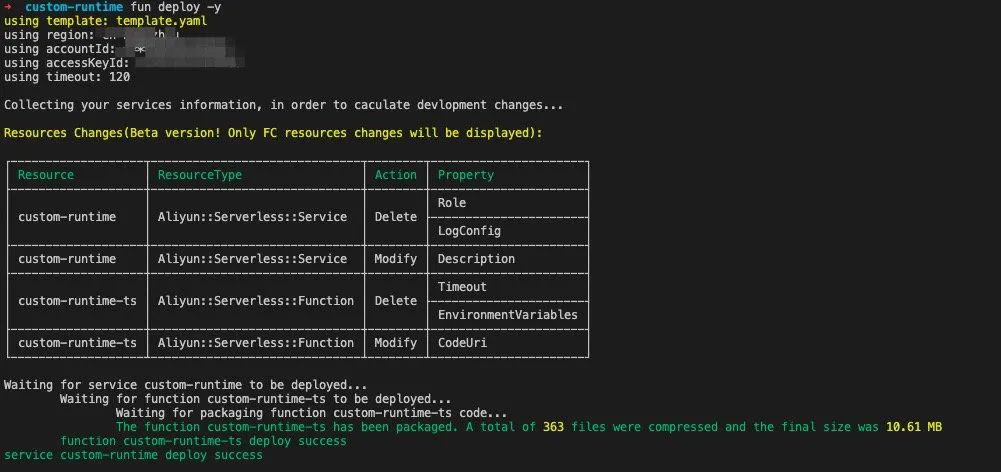The height and width of the screenshot is (472, 1001).
Task: Click the yellow 10.61 MB size text
Action: coord(914,427)
